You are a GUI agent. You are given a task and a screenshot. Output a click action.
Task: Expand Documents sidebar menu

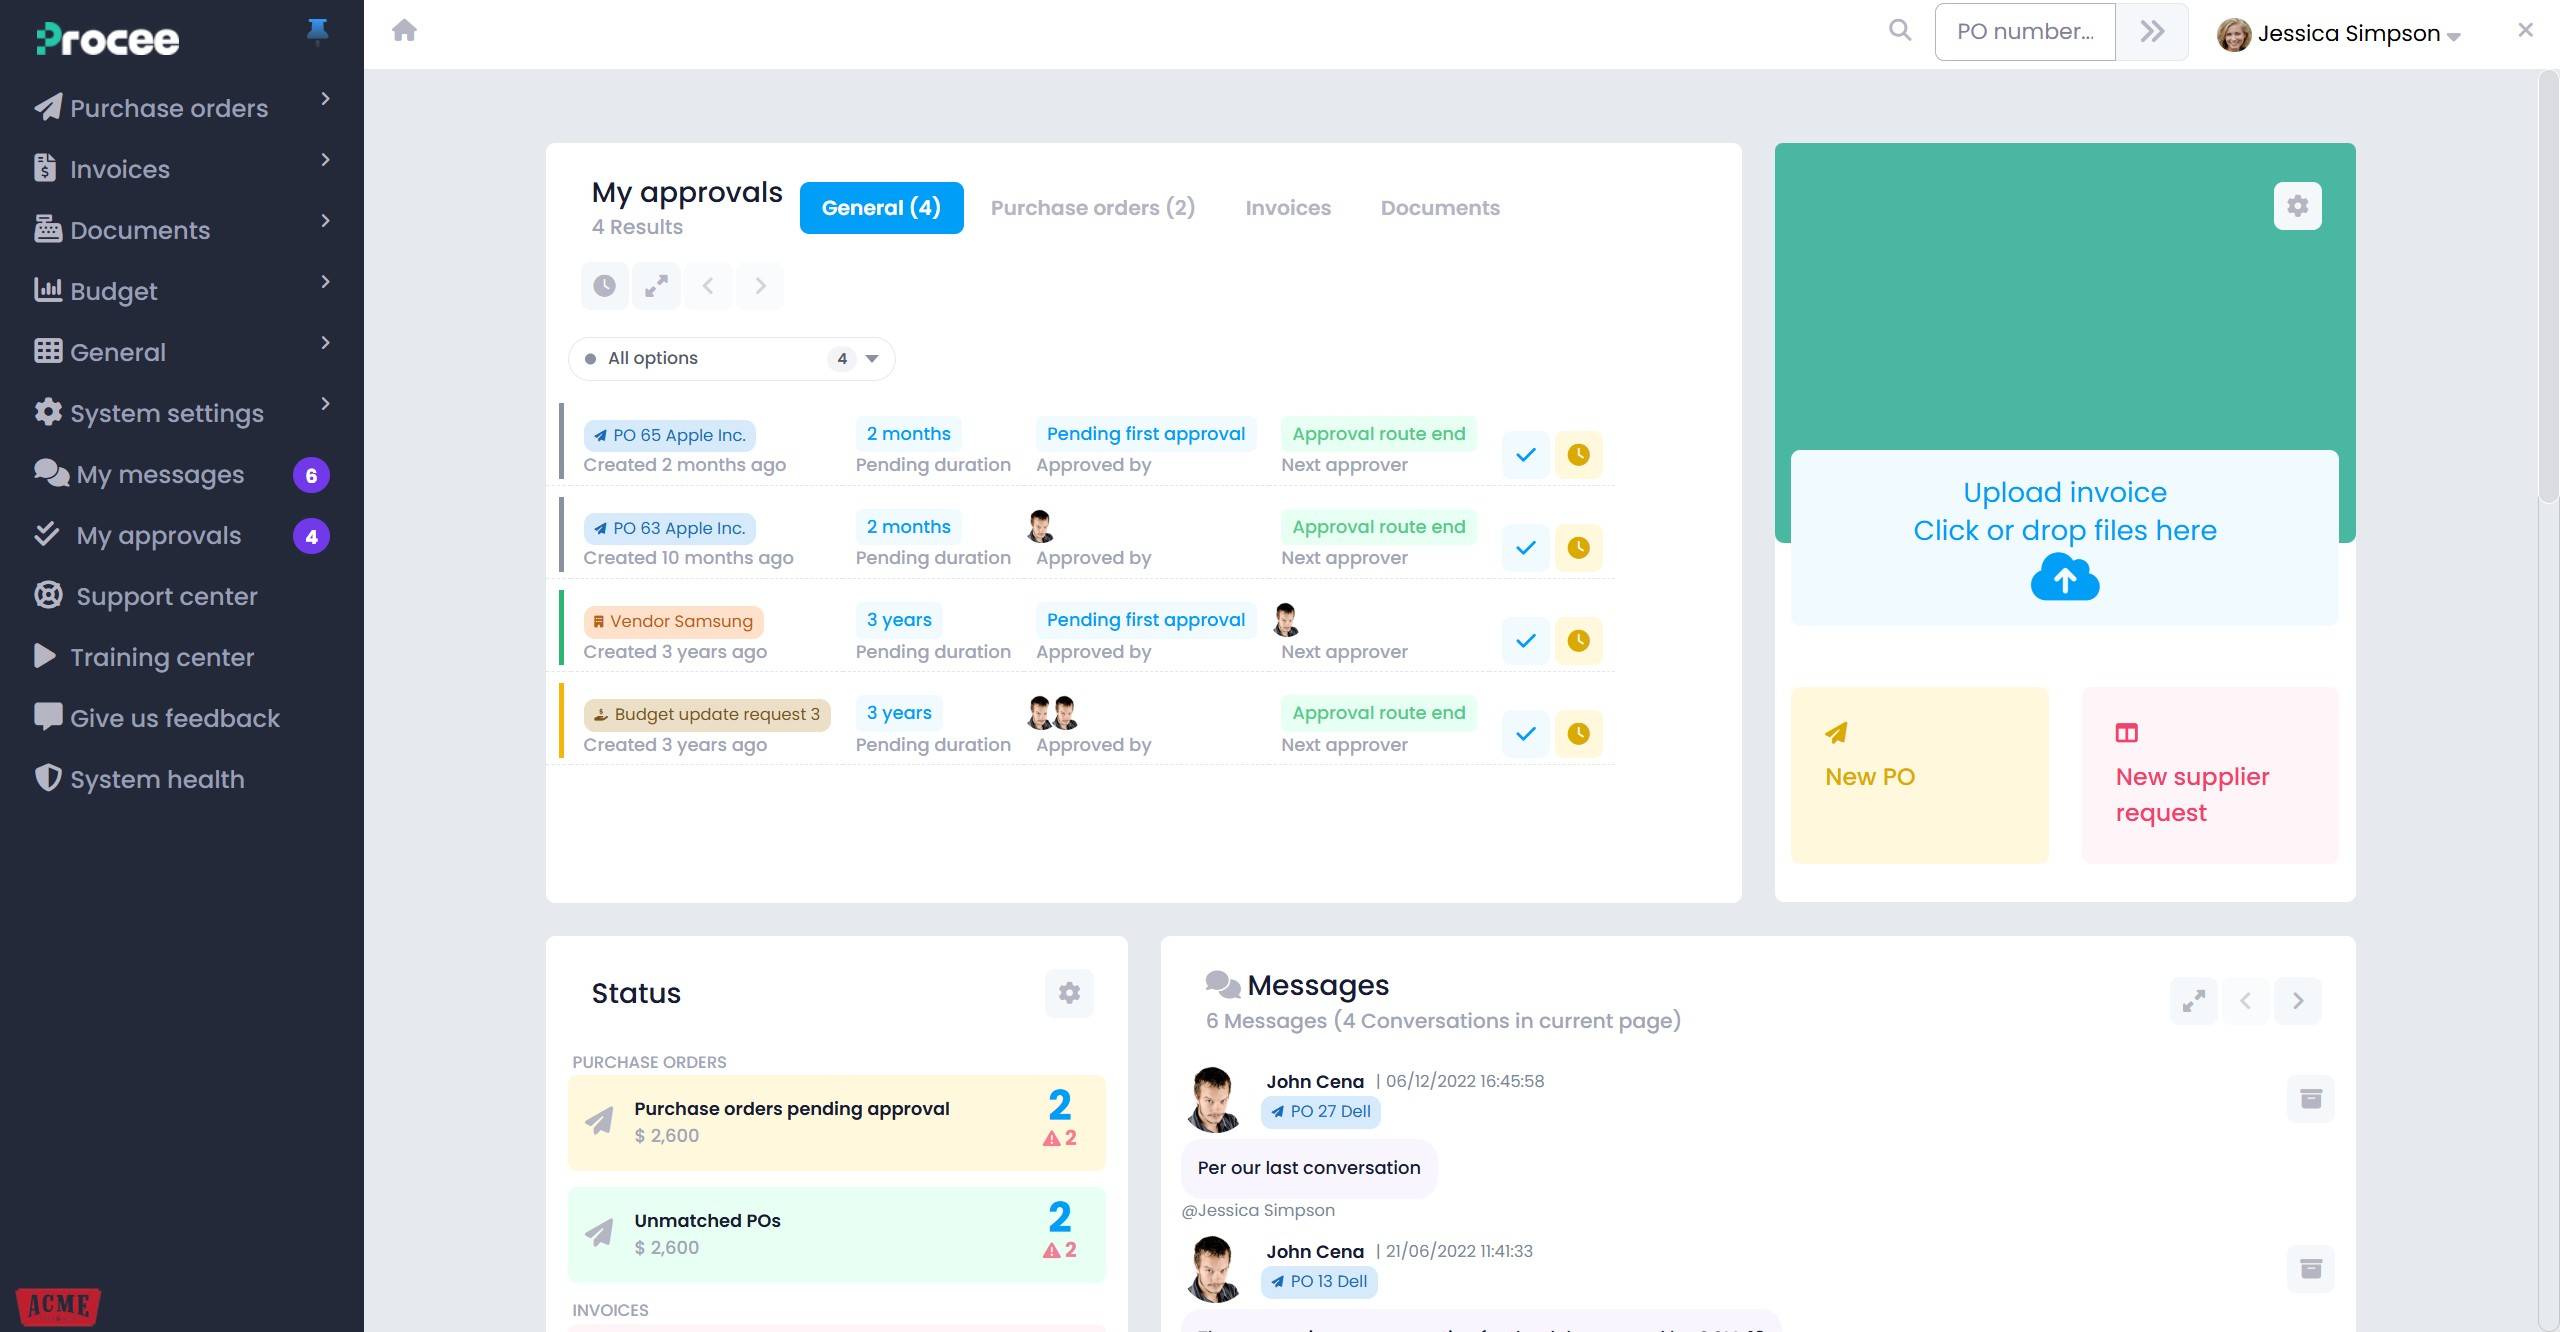click(x=182, y=230)
